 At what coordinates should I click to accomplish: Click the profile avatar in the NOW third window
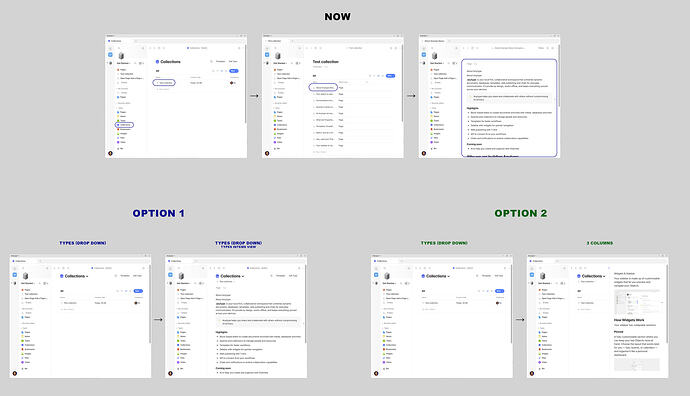[x=424, y=153]
